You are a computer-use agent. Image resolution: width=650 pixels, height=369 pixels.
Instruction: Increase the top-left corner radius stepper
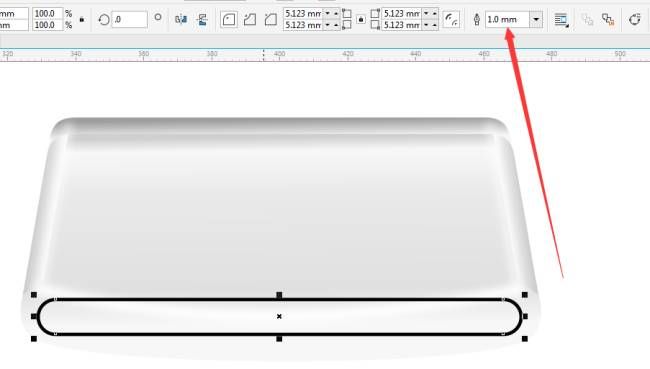click(x=336, y=14)
